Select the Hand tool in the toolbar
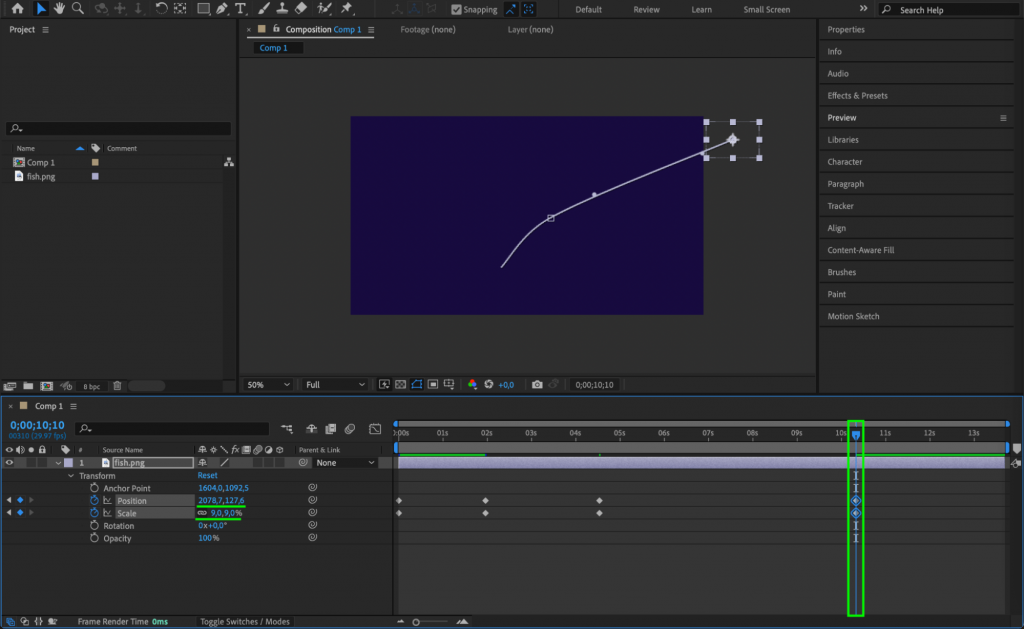This screenshot has height=629, width=1024. click(x=59, y=8)
